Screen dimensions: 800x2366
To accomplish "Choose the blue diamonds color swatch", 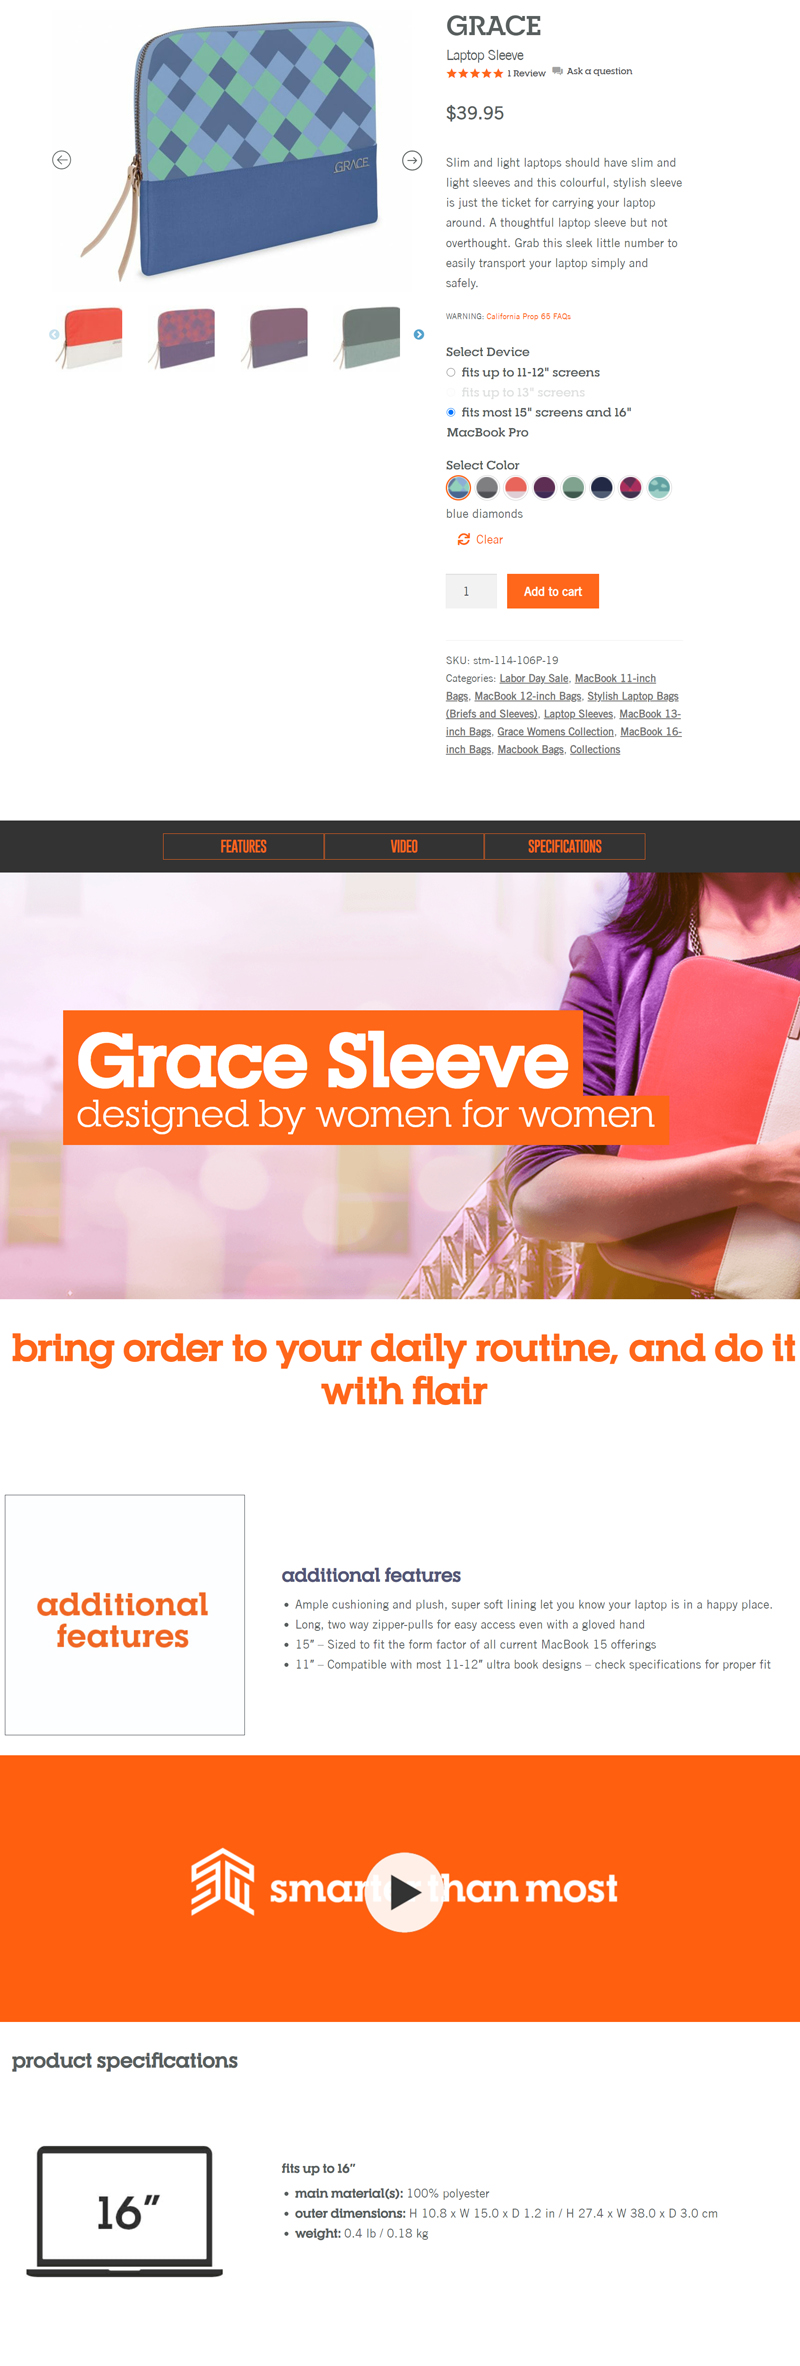I will 458,487.
